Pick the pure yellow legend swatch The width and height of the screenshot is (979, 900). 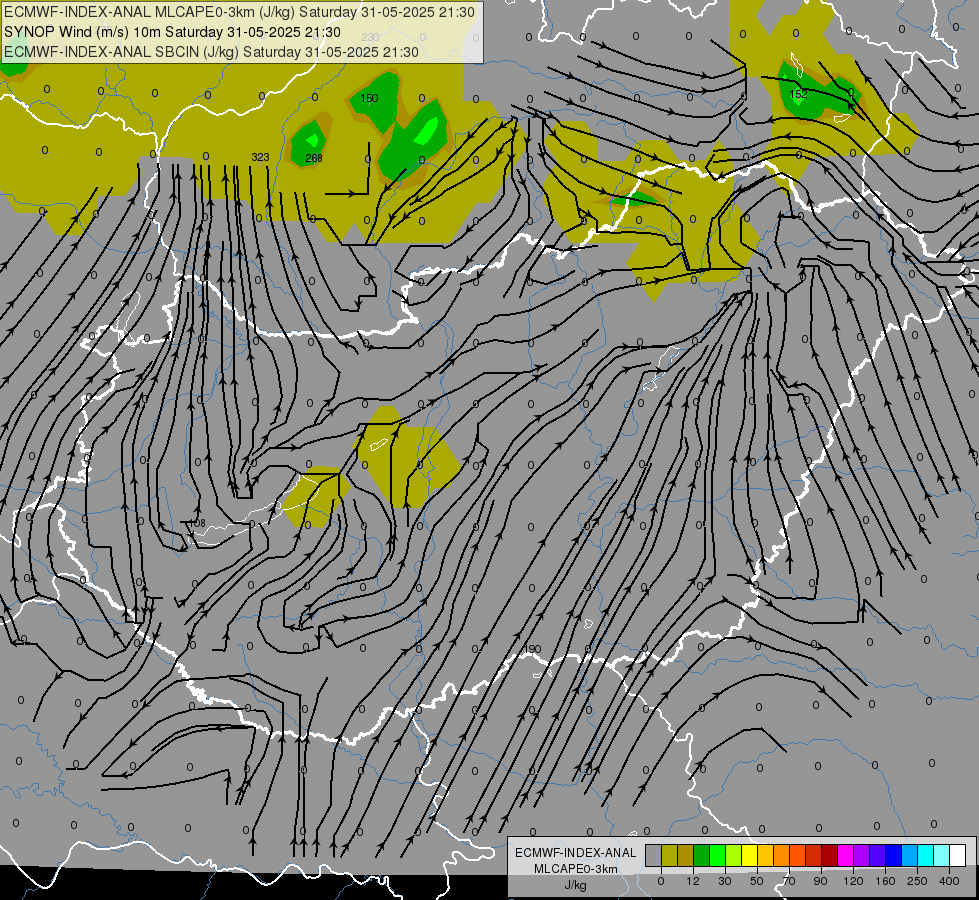[750, 855]
